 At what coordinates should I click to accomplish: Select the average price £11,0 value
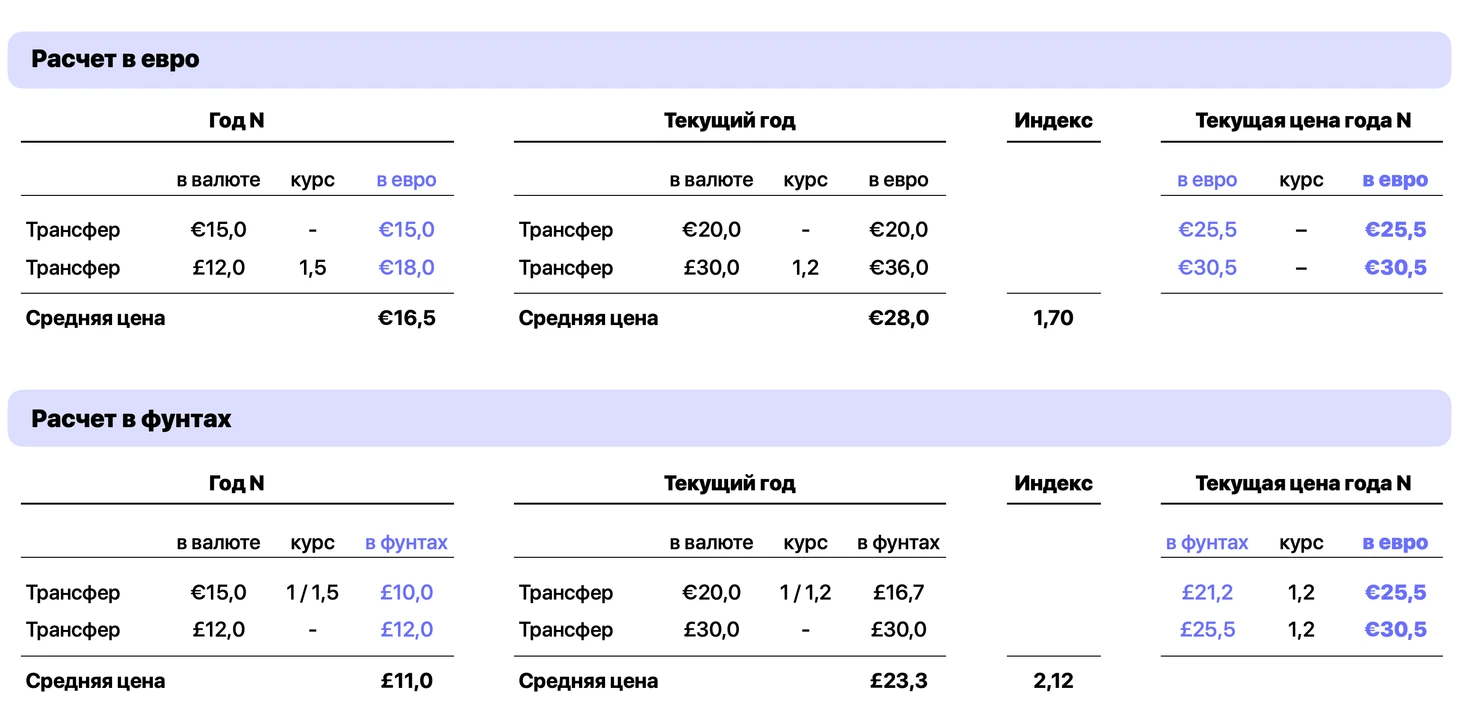406,682
